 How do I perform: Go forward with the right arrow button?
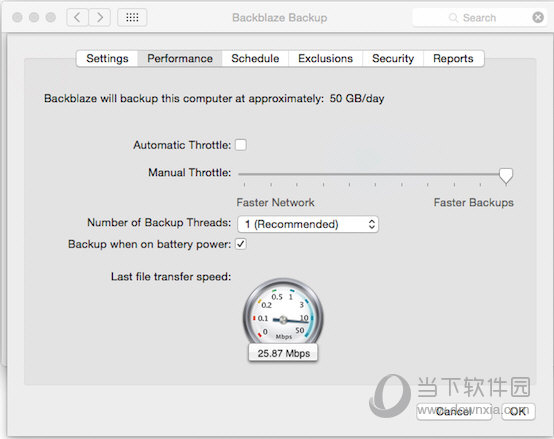tap(100, 17)
